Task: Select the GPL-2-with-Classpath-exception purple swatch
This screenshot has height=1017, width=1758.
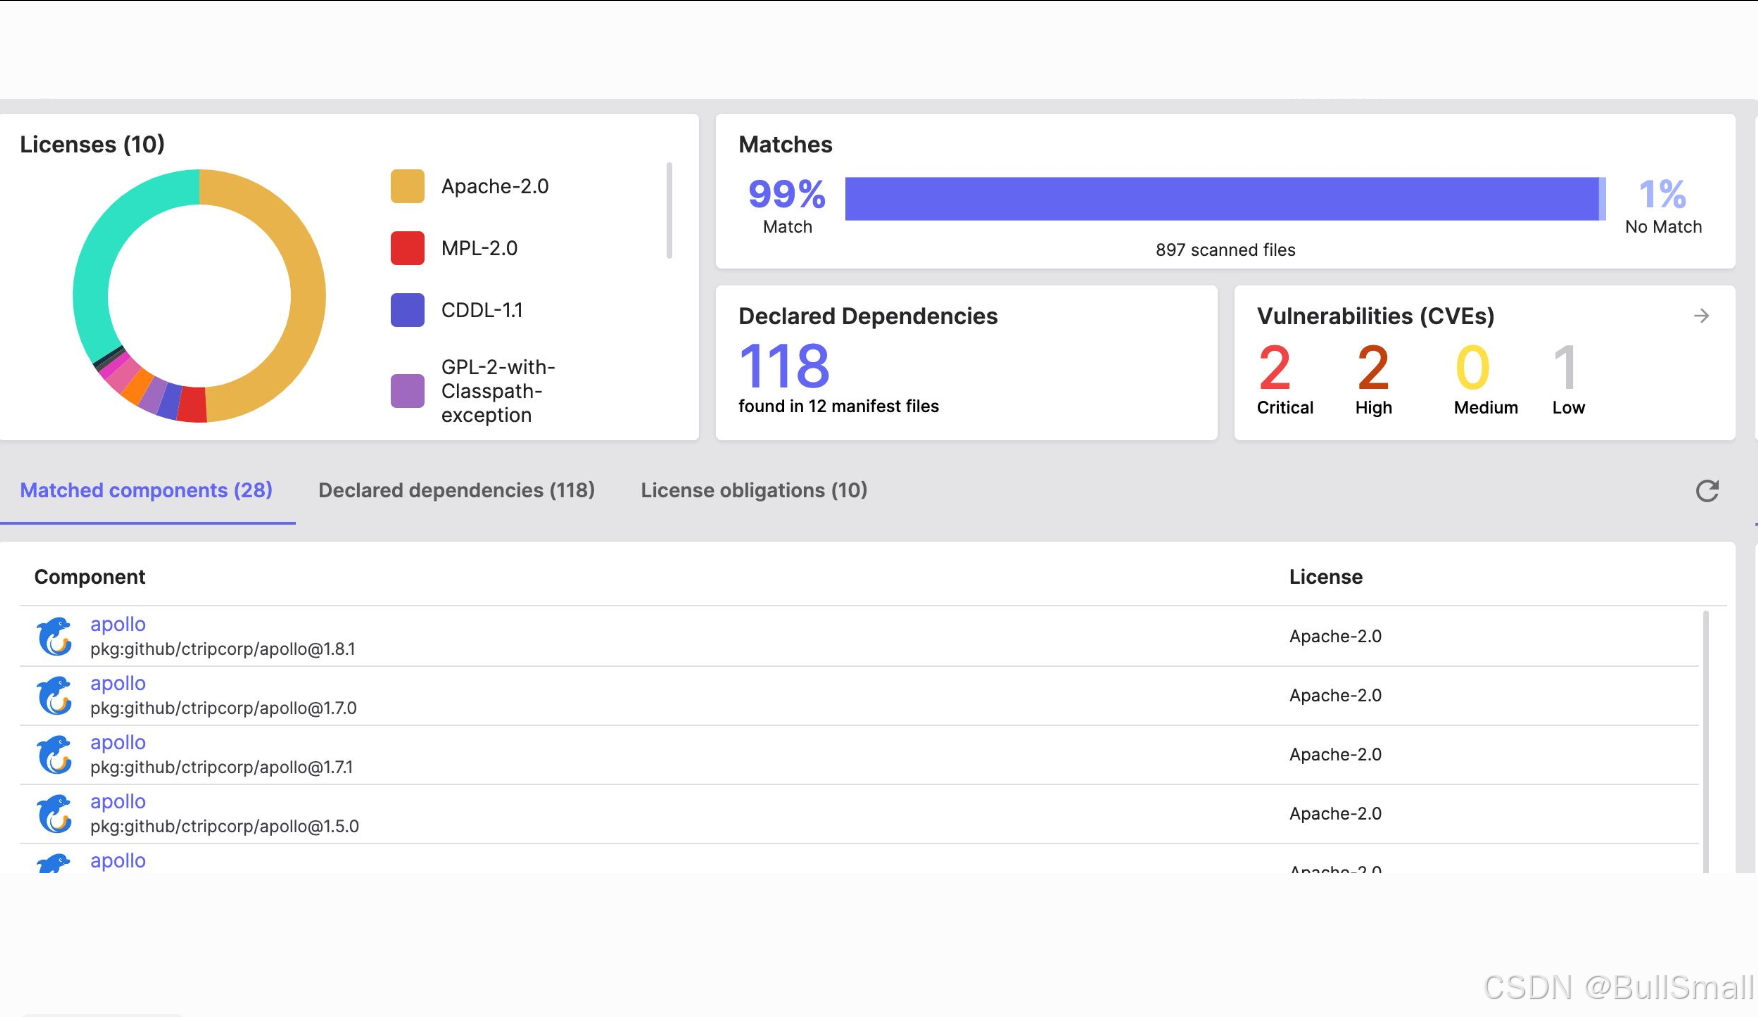Action: point(408,391)
